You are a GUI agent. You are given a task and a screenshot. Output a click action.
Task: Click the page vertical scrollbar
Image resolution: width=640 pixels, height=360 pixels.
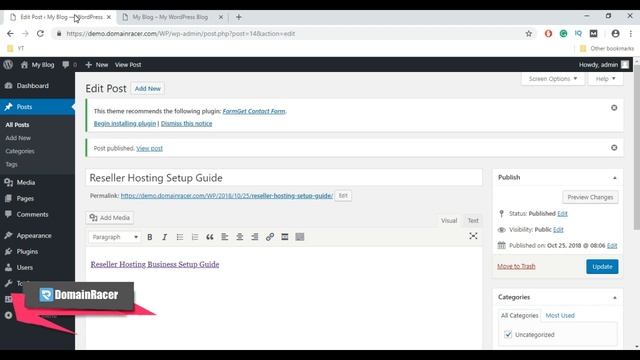(x=637, y=147)
